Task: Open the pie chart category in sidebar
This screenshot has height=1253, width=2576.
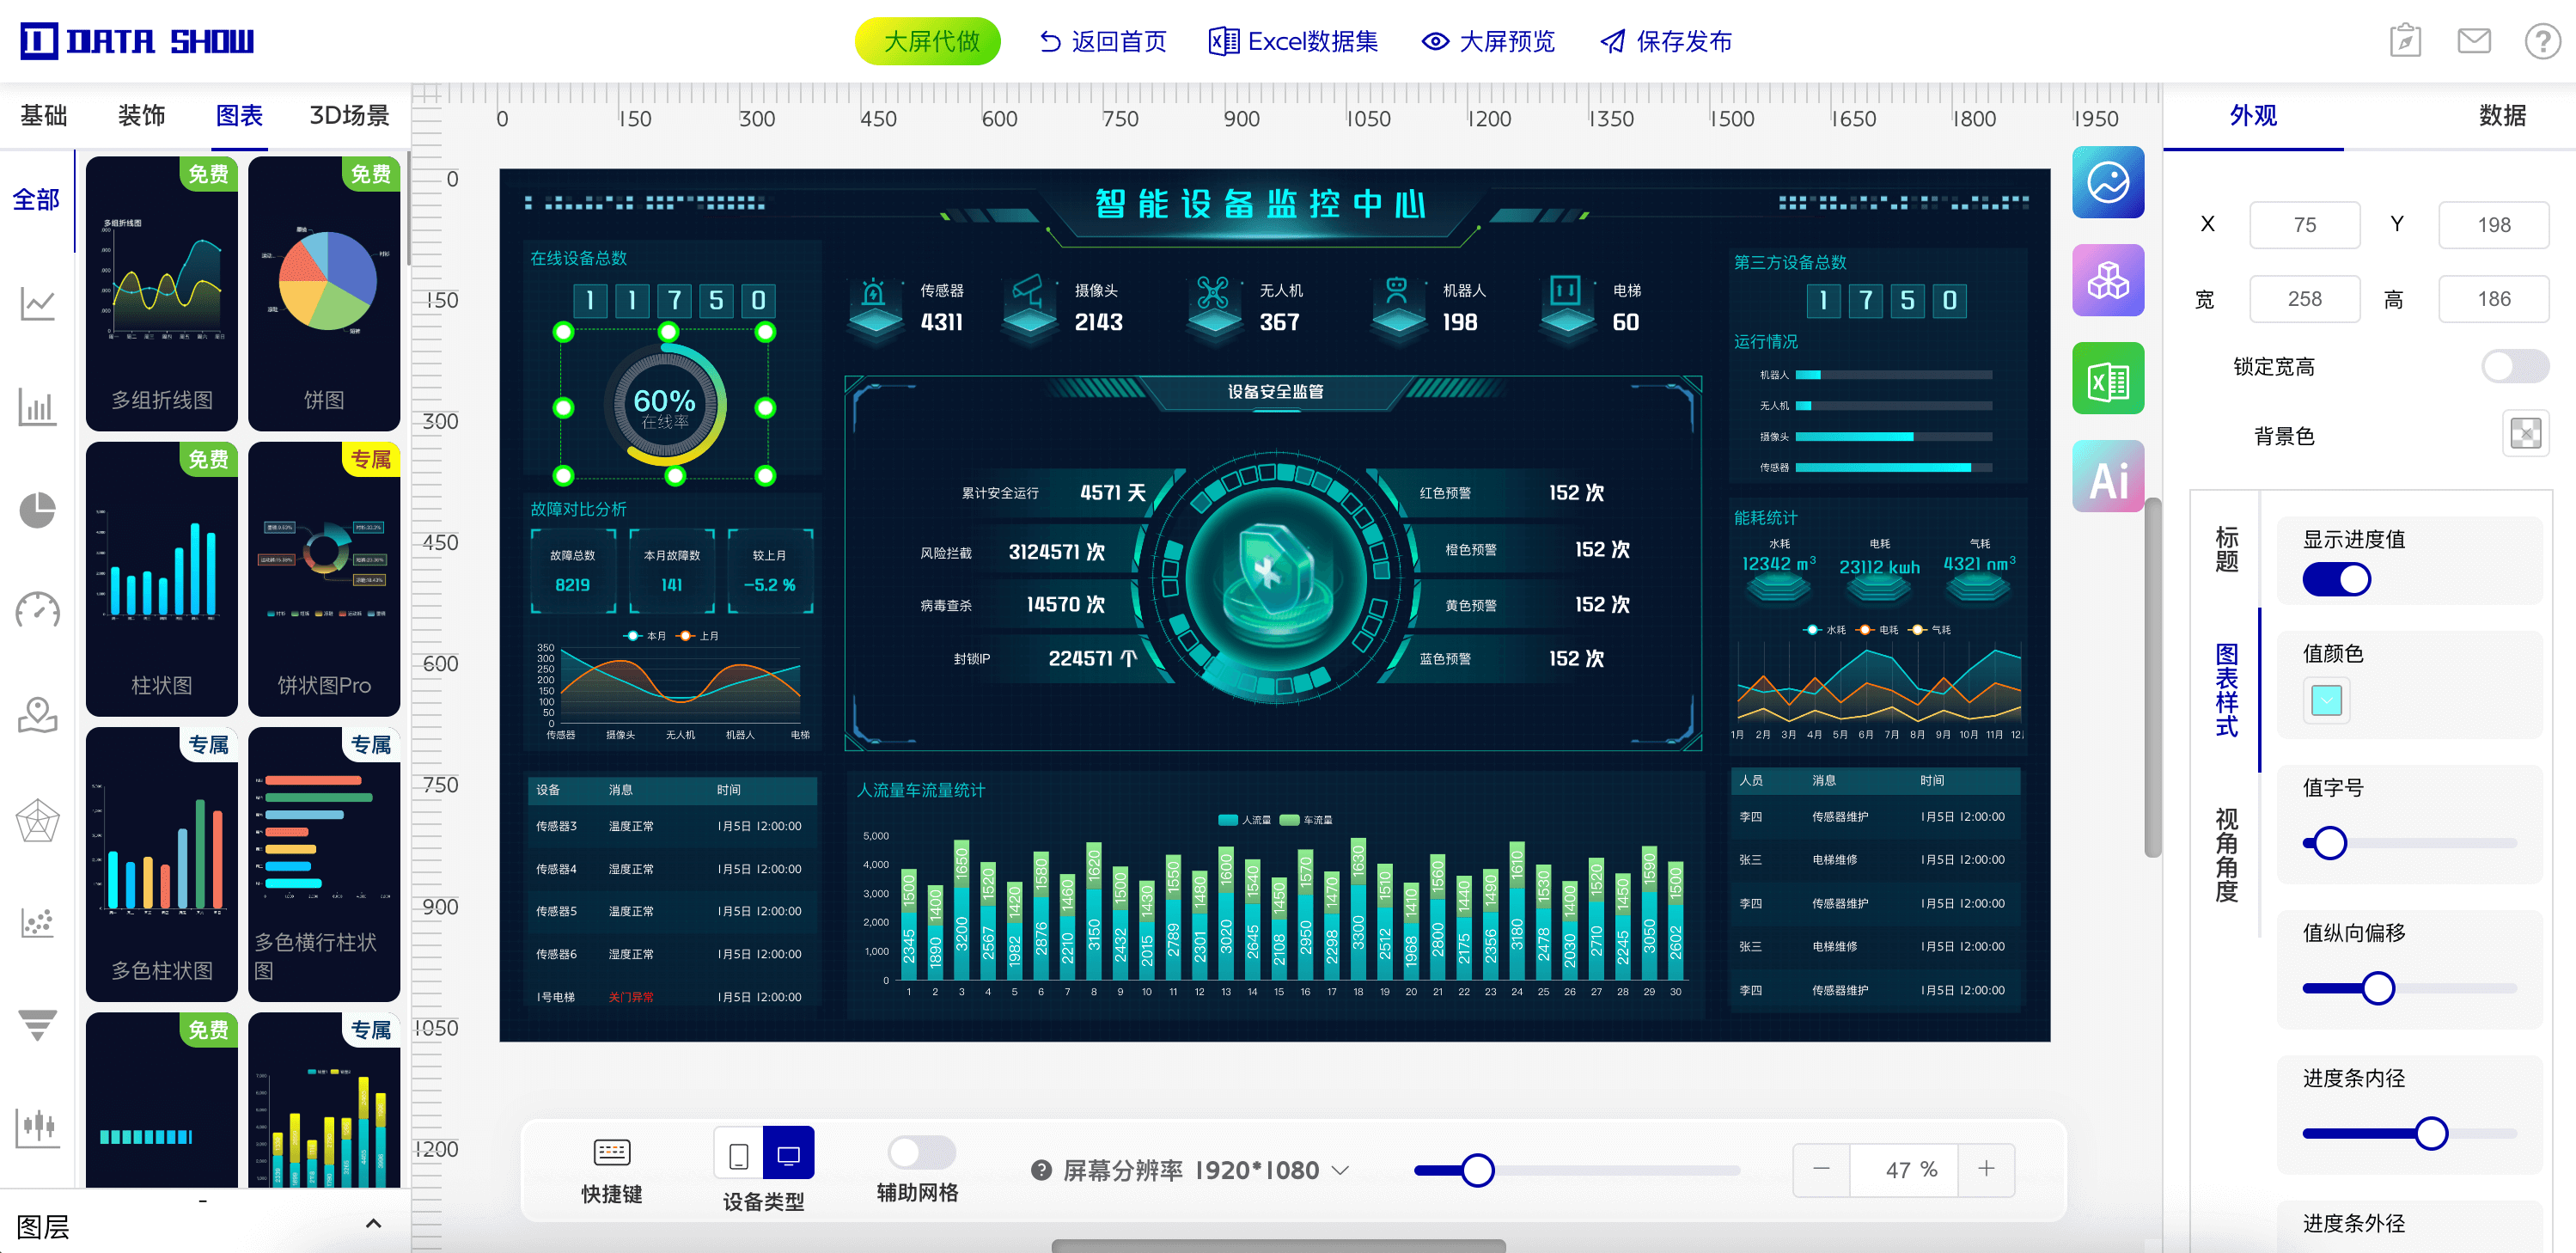Action: tap(37, 509)
